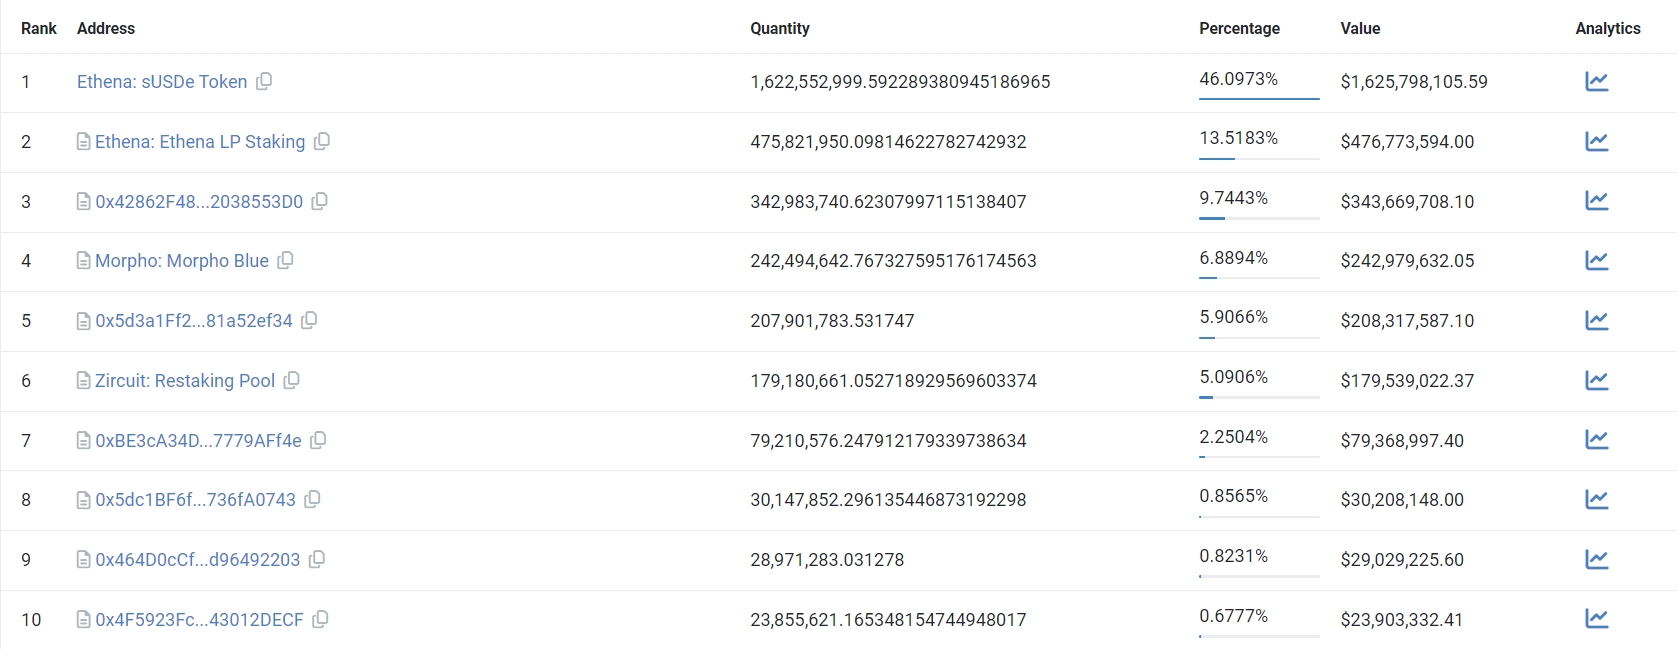Open address 0xBE3cA34D...7779AFf4e
Viewport: 1677px width, 649px height.
pyautogui.click(x=198, y=441)
